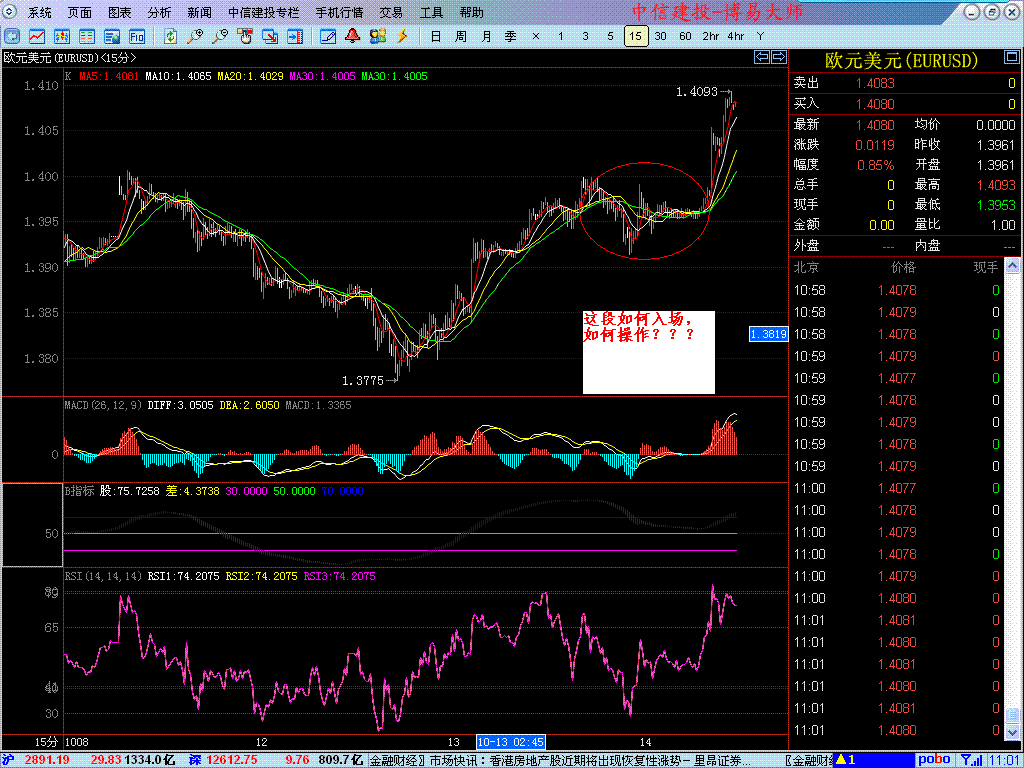Open the 系统 menu

(x=40, y=13)
